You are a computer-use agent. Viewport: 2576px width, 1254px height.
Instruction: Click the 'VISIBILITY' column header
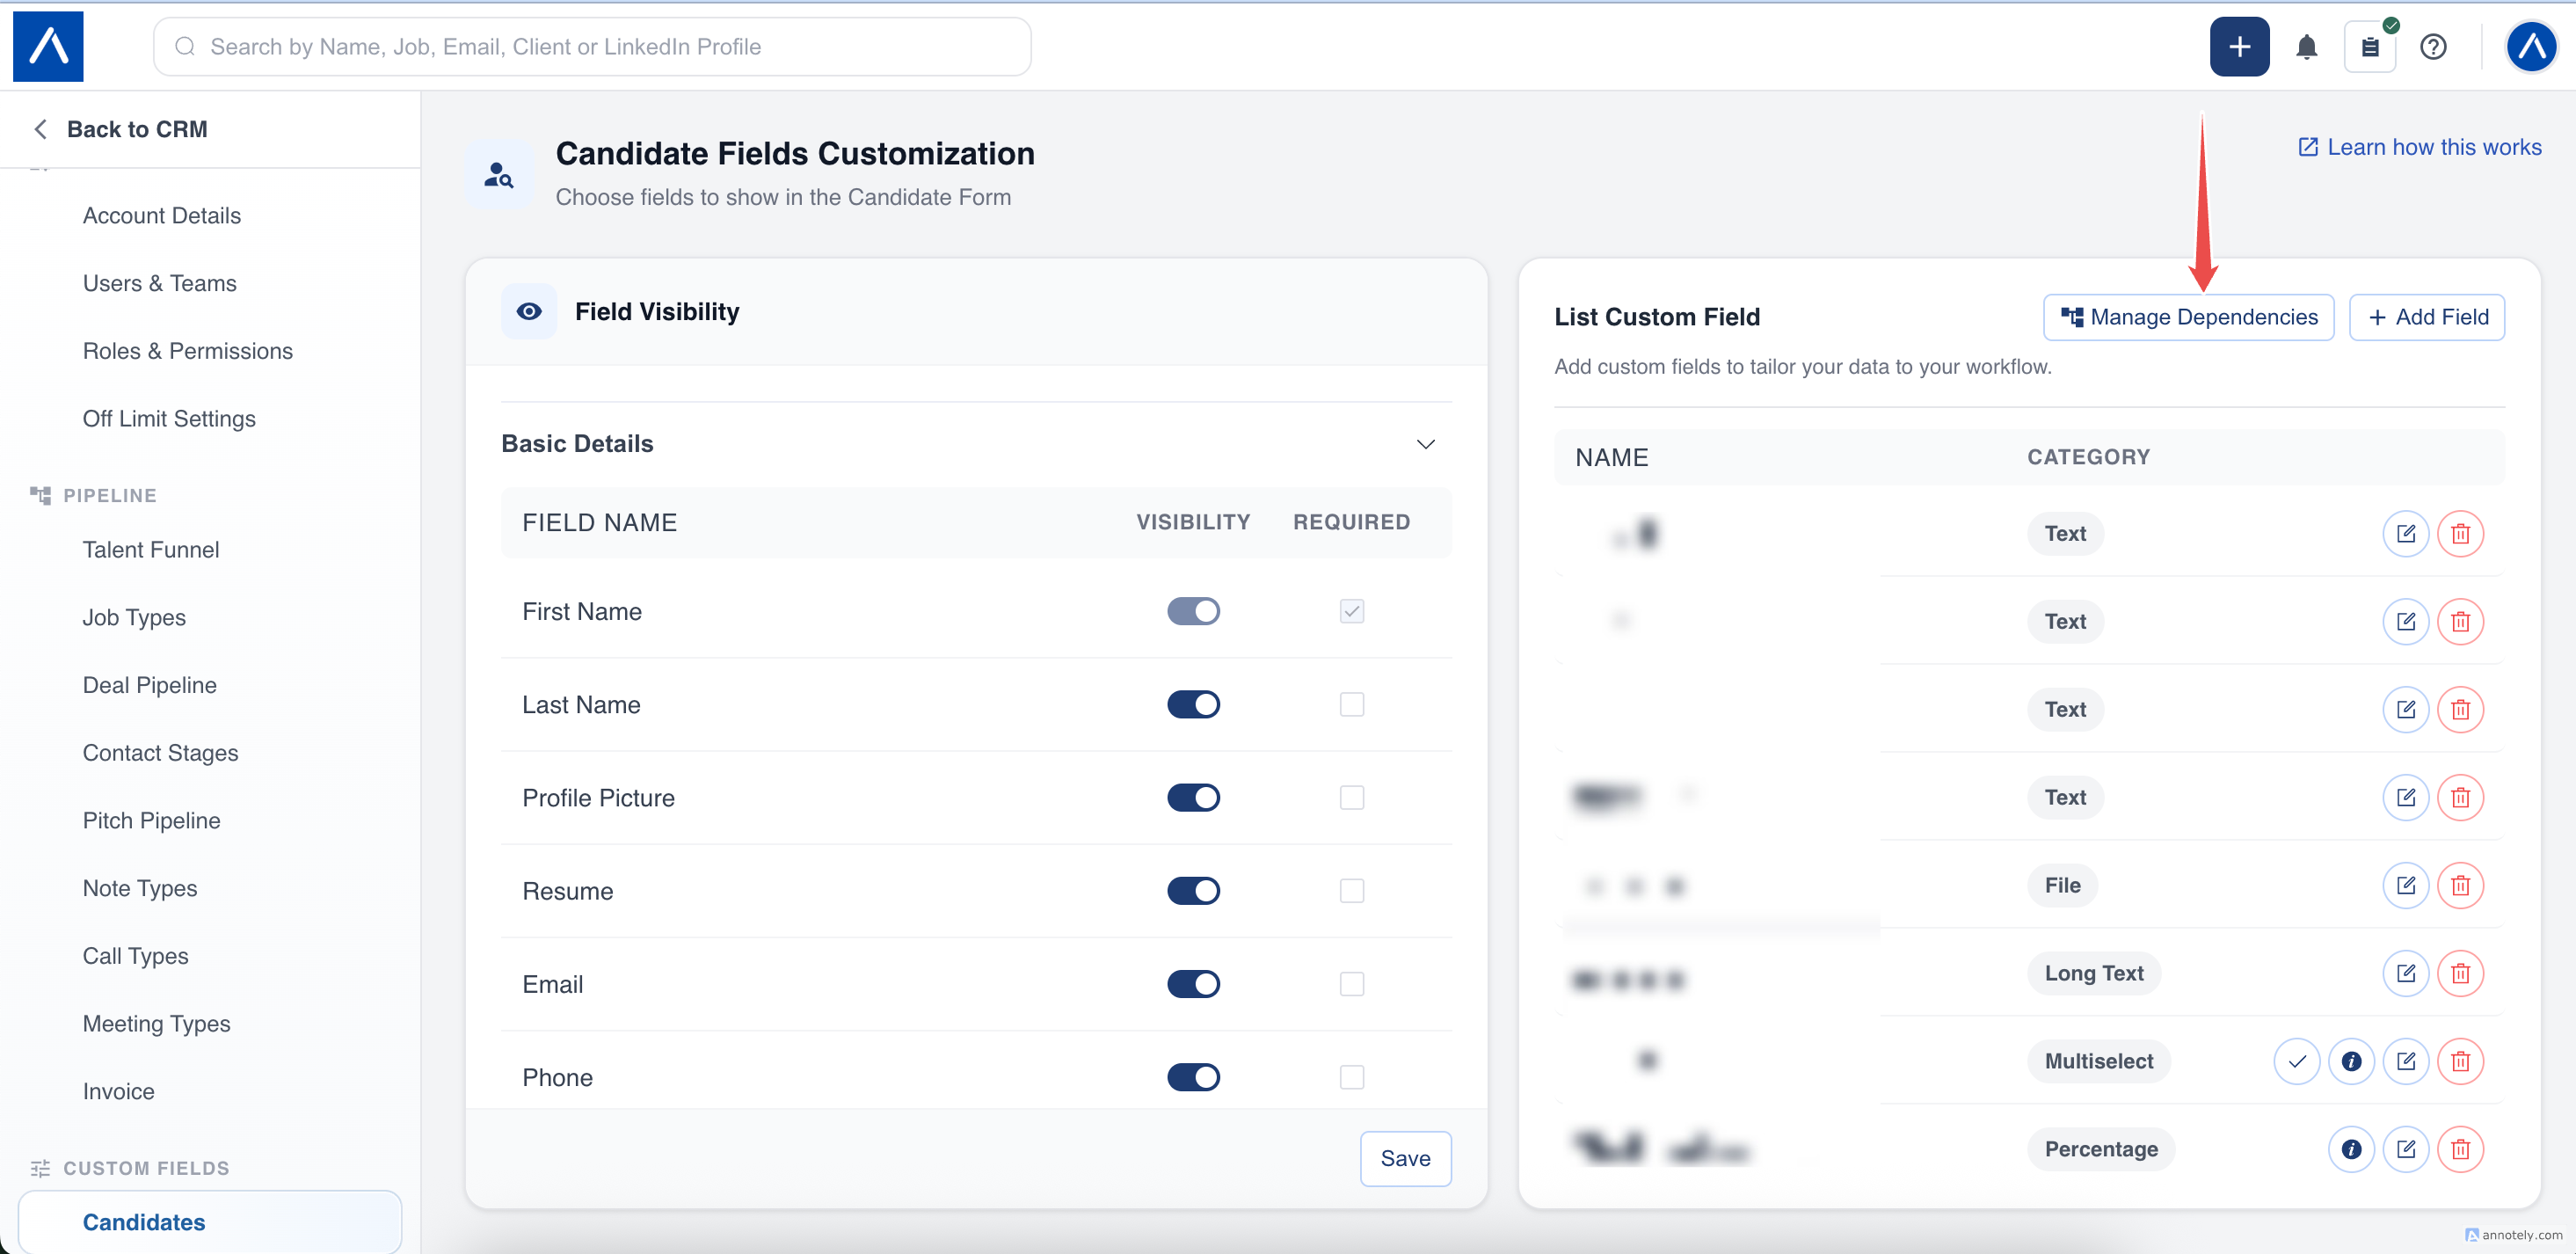[1193, 522]
